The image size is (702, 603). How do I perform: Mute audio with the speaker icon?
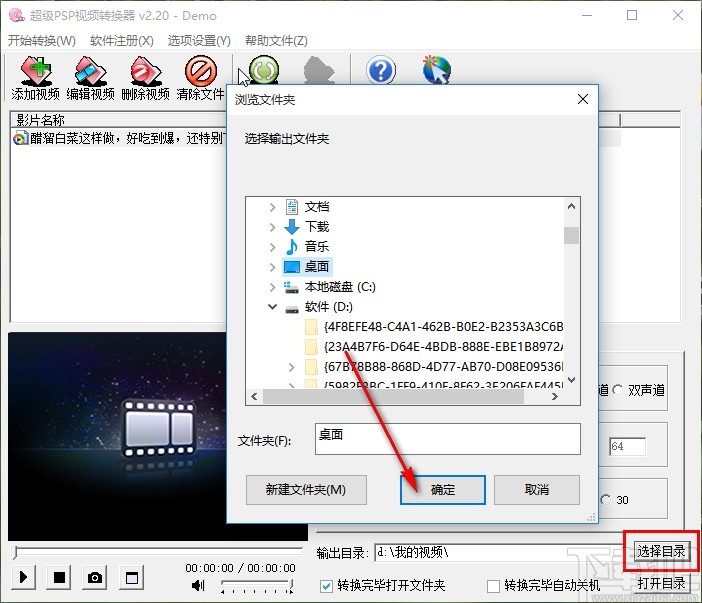coord(198,585)
